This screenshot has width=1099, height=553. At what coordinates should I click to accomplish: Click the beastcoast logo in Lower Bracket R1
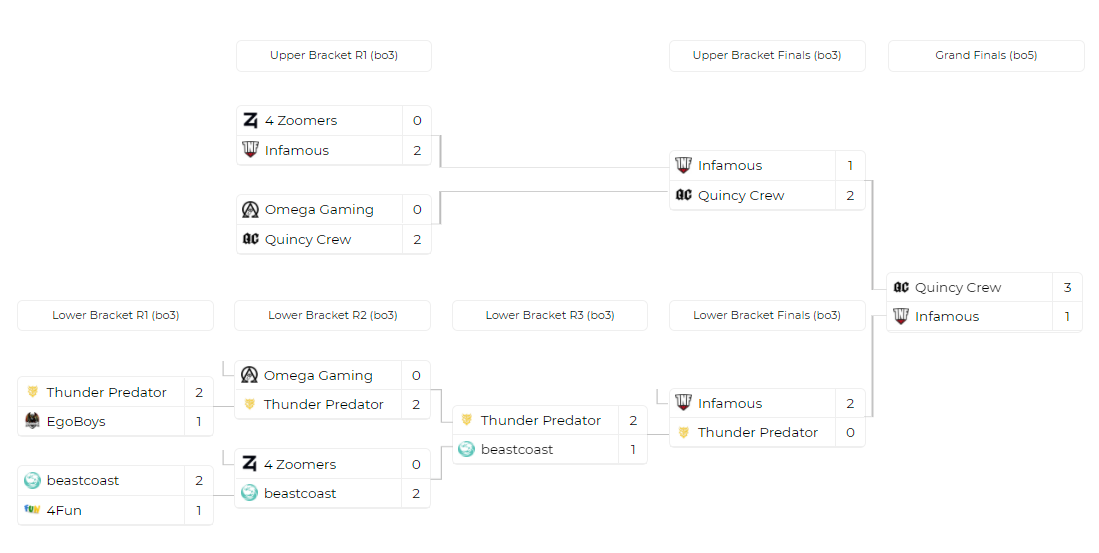click(x=32, y=481)
